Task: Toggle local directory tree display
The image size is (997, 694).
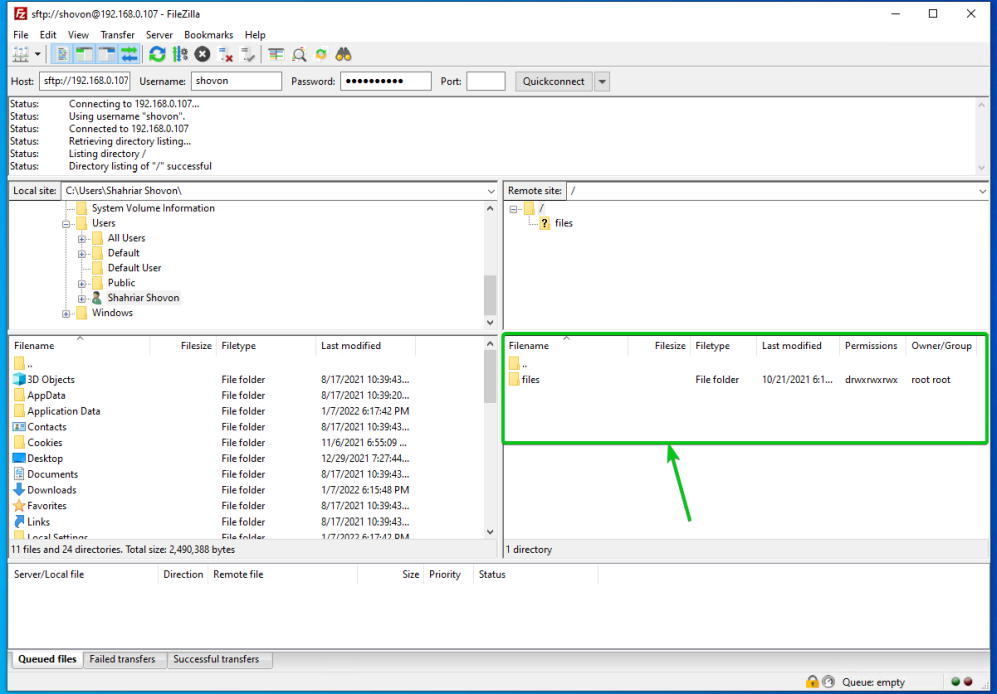Action: coord(84,55)
